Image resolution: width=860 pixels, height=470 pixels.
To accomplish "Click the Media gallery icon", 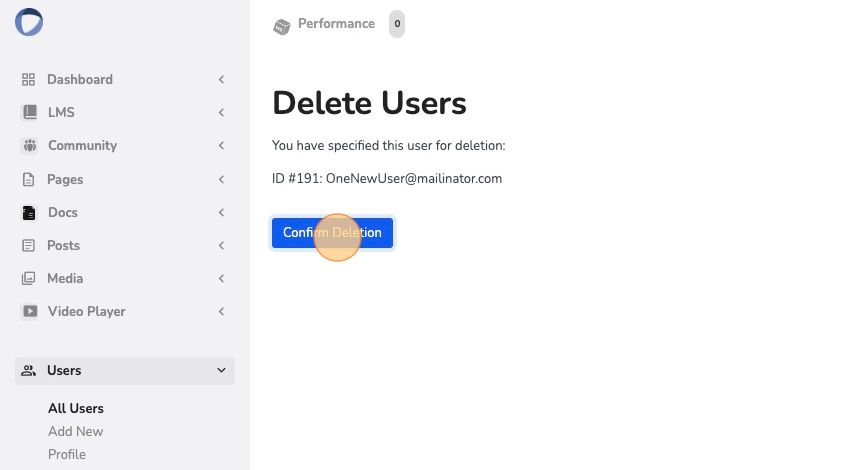I will tap(29, 278).
